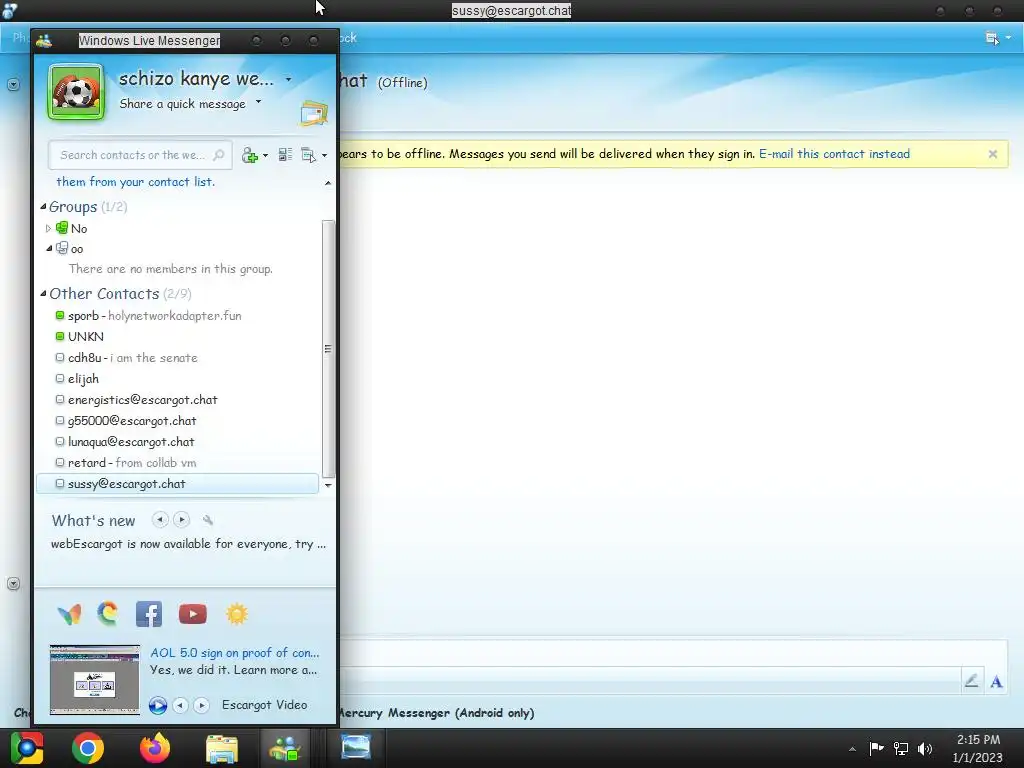This screenshot has width=1024, height=768.
Task: Open the Facebook icon
Action: tap(149, 614)
